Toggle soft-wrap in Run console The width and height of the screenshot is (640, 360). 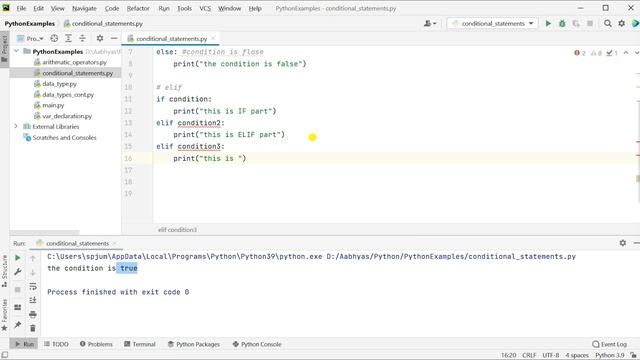pyautogui.click(x=33, y=286)
